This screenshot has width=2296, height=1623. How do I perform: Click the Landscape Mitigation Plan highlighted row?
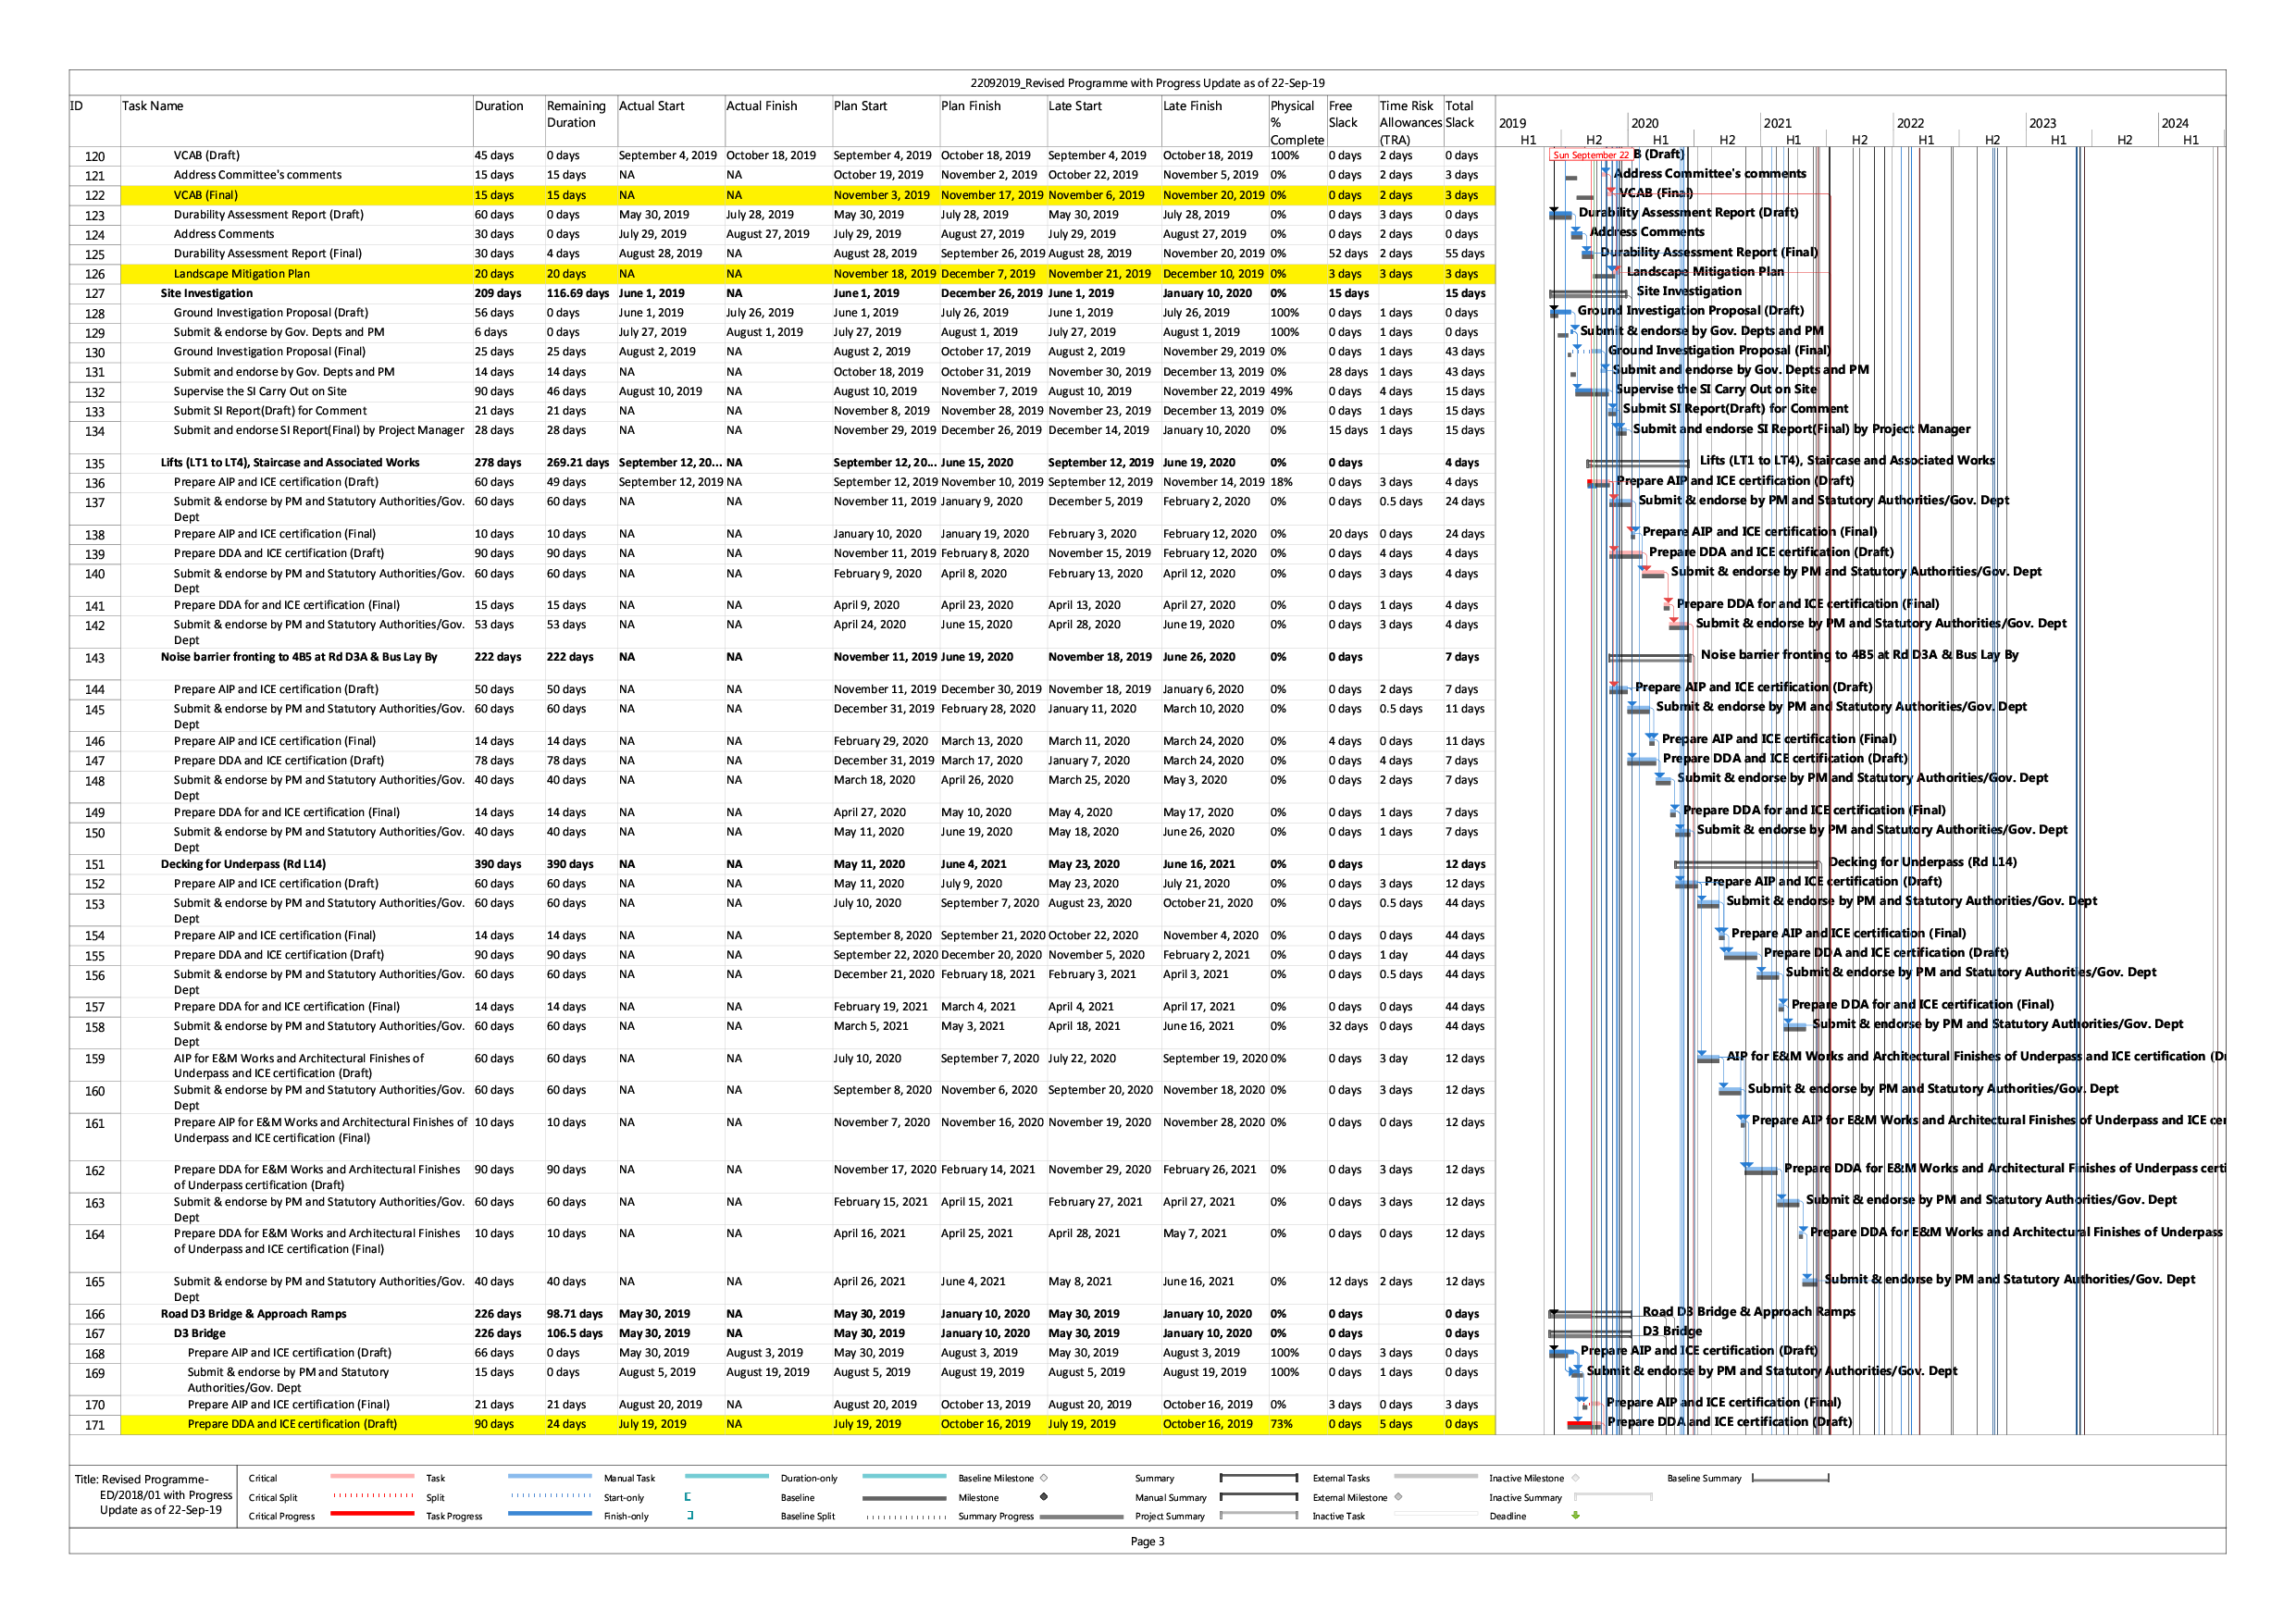242,273
